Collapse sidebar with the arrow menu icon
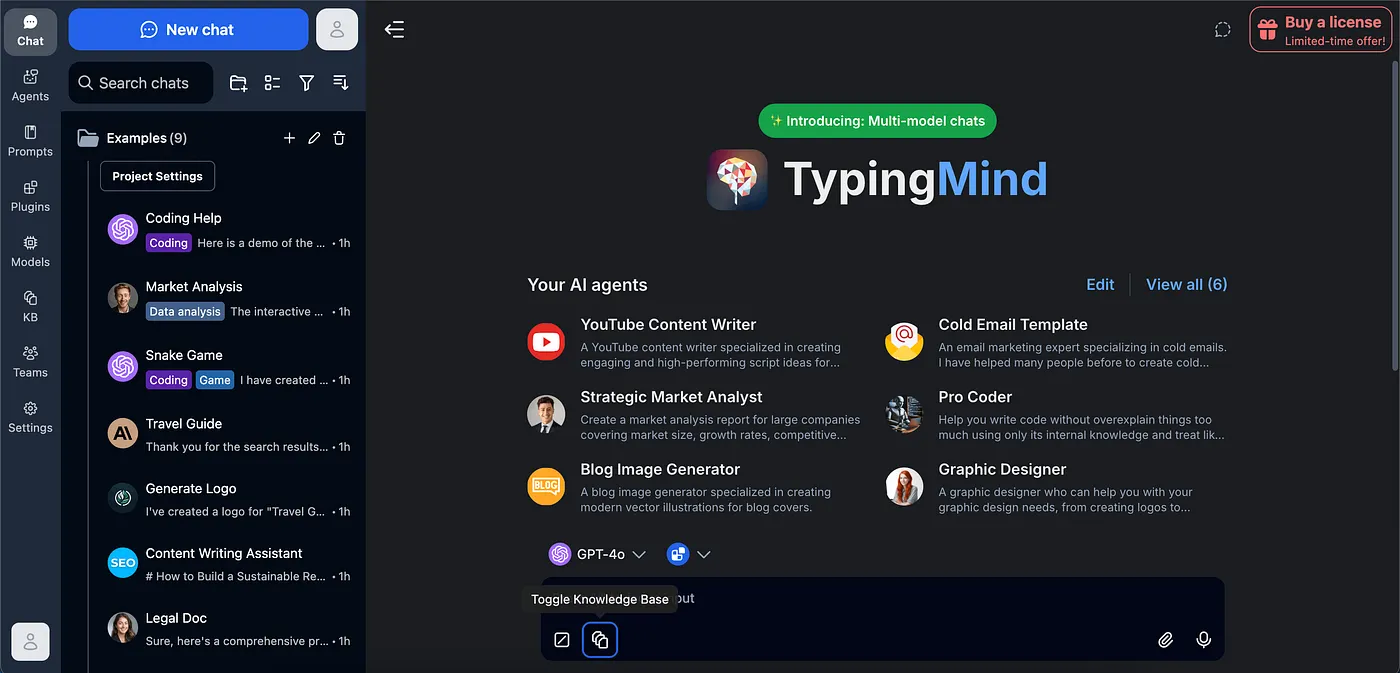The width and height of the screenshot is (1400, 673). pos(395,30)
